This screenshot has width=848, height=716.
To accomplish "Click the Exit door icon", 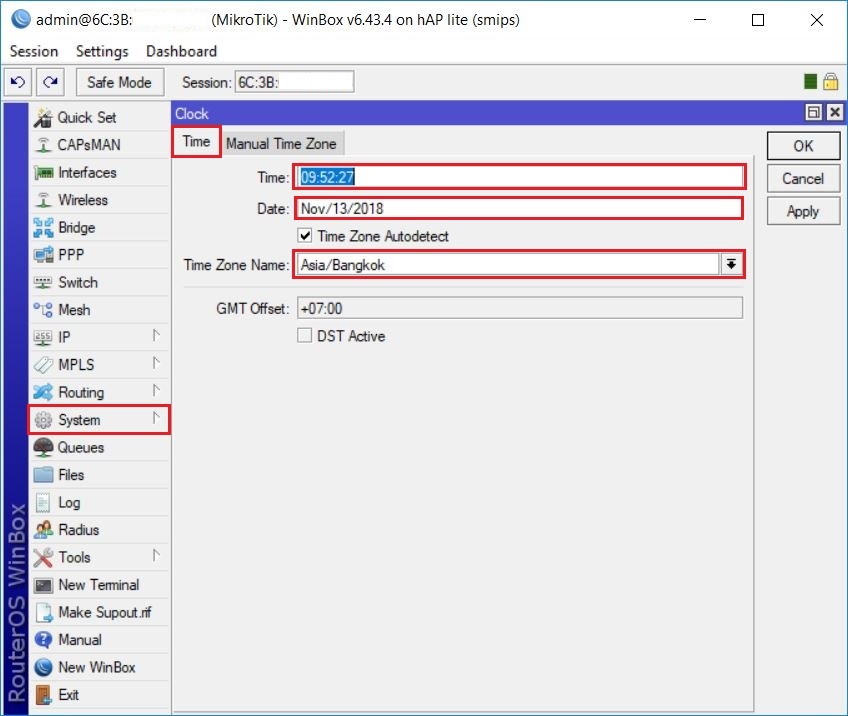I will 43,695.
